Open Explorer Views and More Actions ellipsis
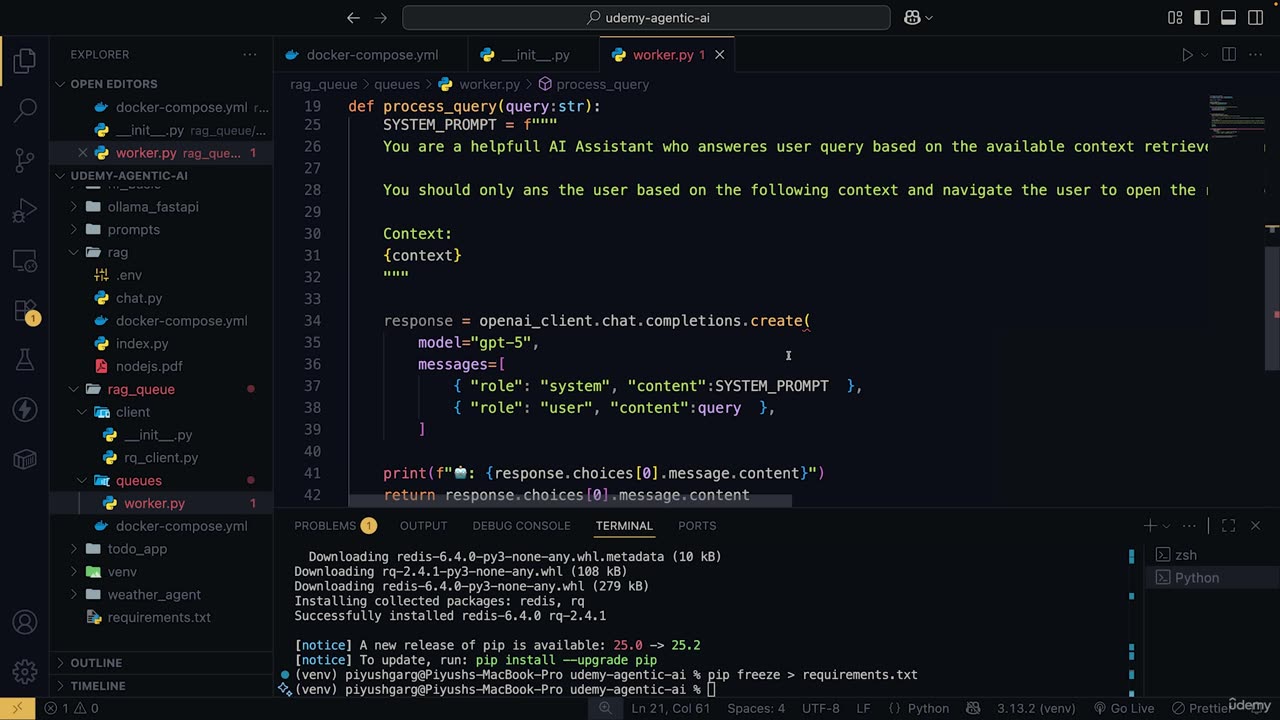Image resolution: width=1280 pixels, height=720 pixels. [x=249, y=55]
